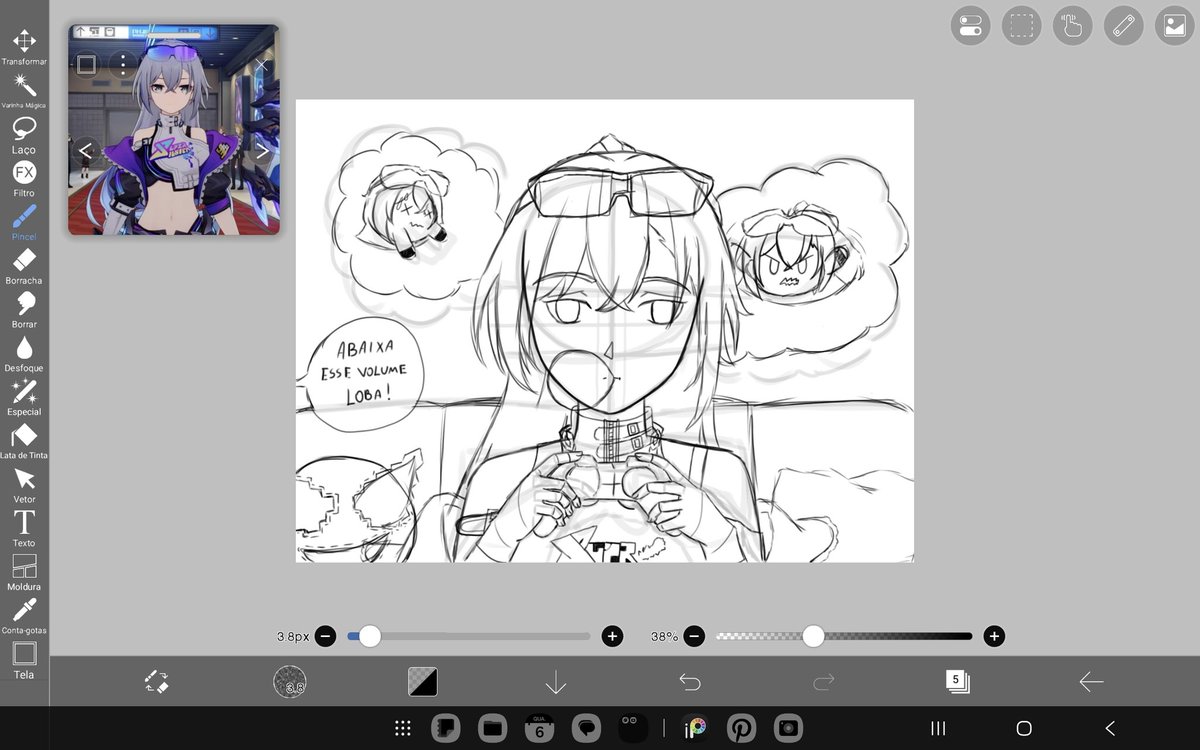This screenshot has height=750, width=1200.
Task: Activate the Conta-gotas eyedropper tool
Action: tap(24, 616)
